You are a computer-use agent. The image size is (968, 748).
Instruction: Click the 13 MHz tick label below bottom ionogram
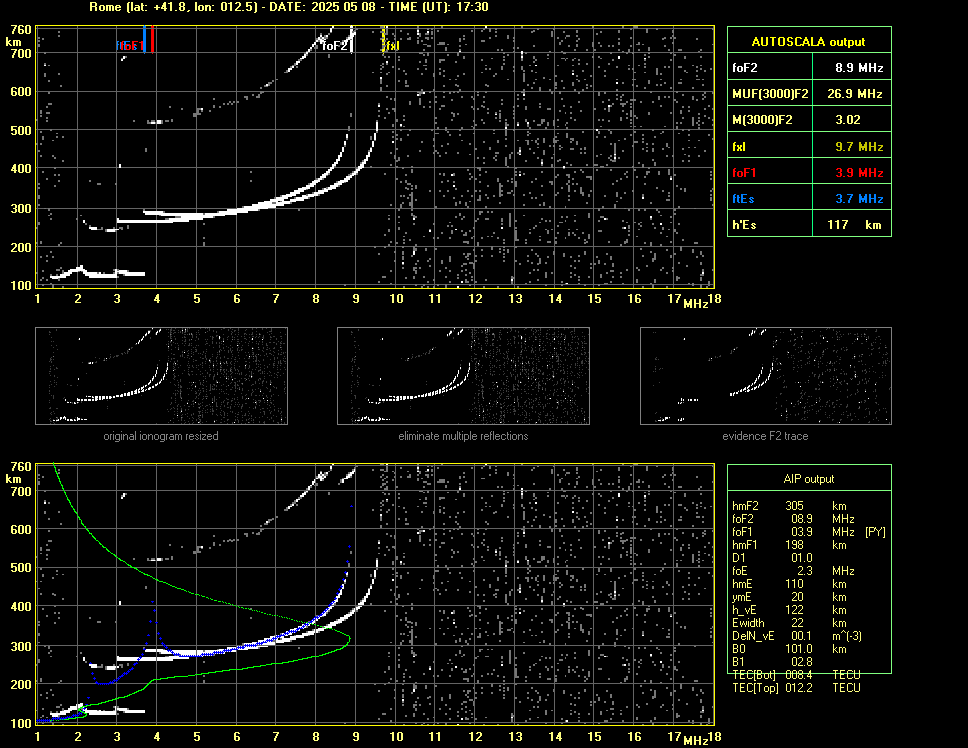click(515, 737)
